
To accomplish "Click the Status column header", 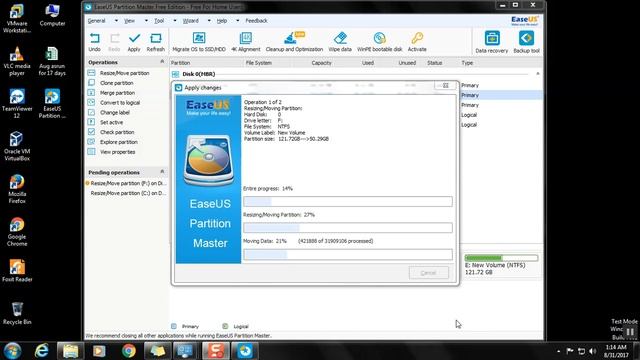I will coord(435,63).
